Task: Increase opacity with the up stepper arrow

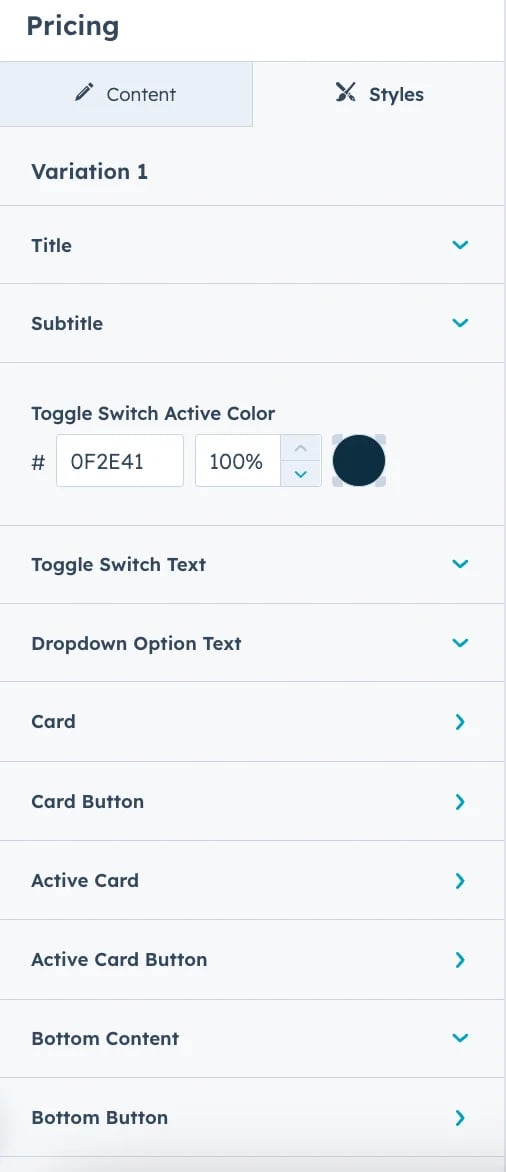Action: [x=301, y=448]
